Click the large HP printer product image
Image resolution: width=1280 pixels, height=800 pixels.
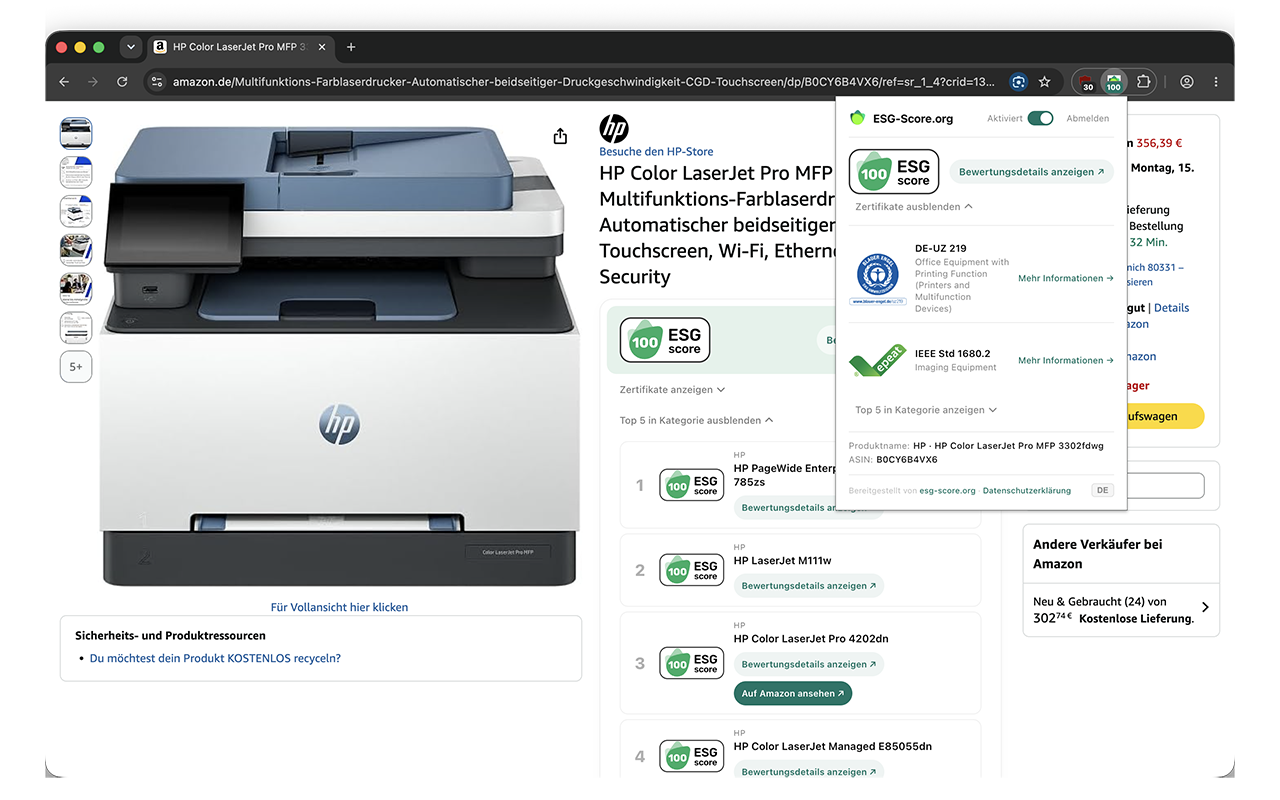pos(339,355)
